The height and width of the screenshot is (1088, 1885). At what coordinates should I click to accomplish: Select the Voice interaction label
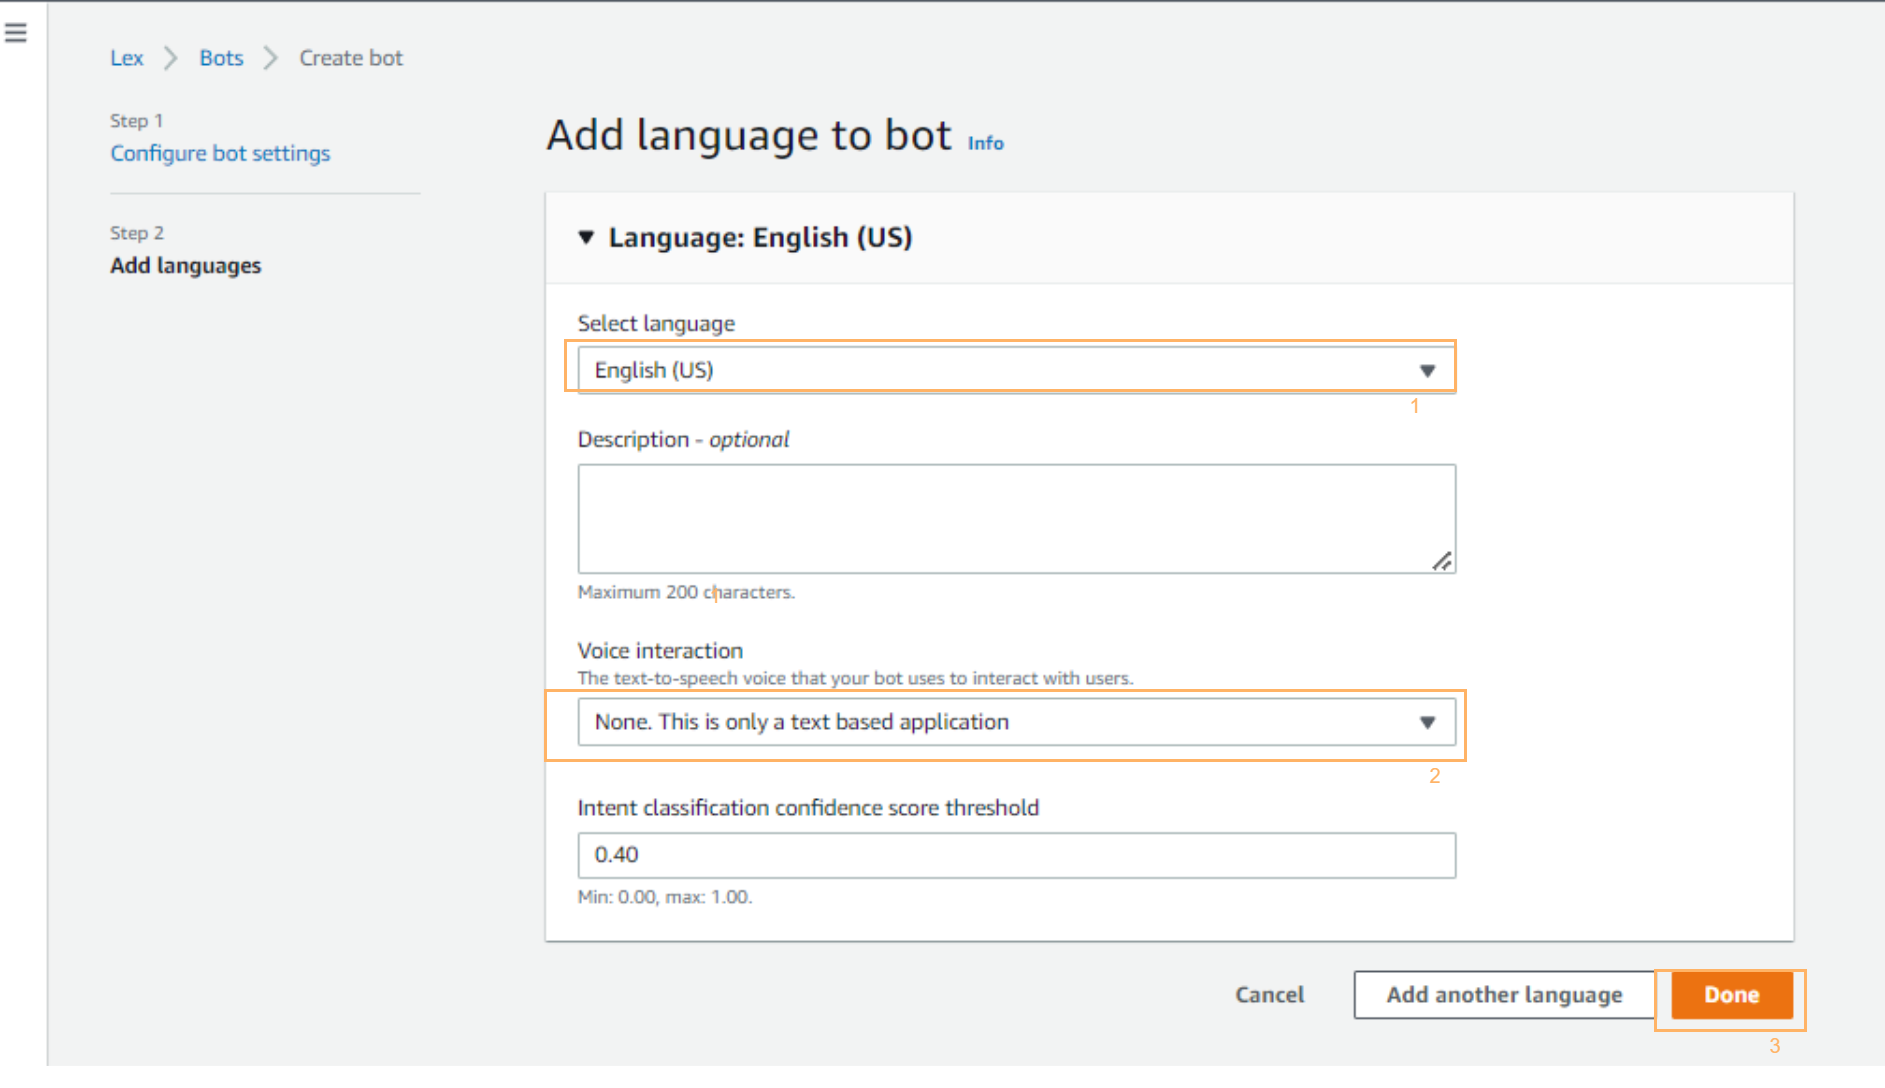660,651
